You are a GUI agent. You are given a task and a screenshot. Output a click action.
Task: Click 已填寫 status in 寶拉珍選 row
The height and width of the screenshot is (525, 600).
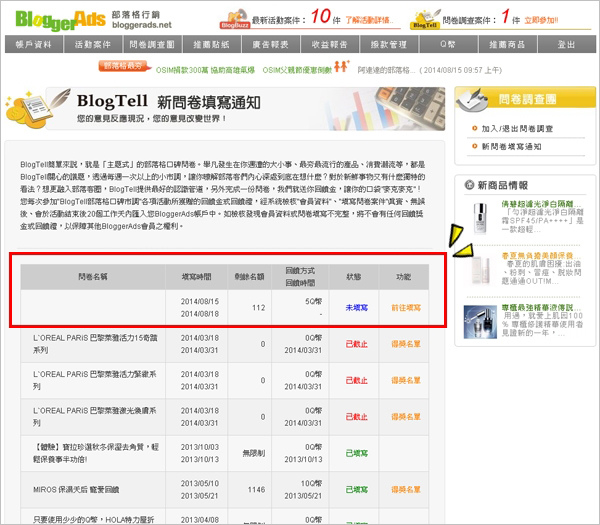point(357,453)
